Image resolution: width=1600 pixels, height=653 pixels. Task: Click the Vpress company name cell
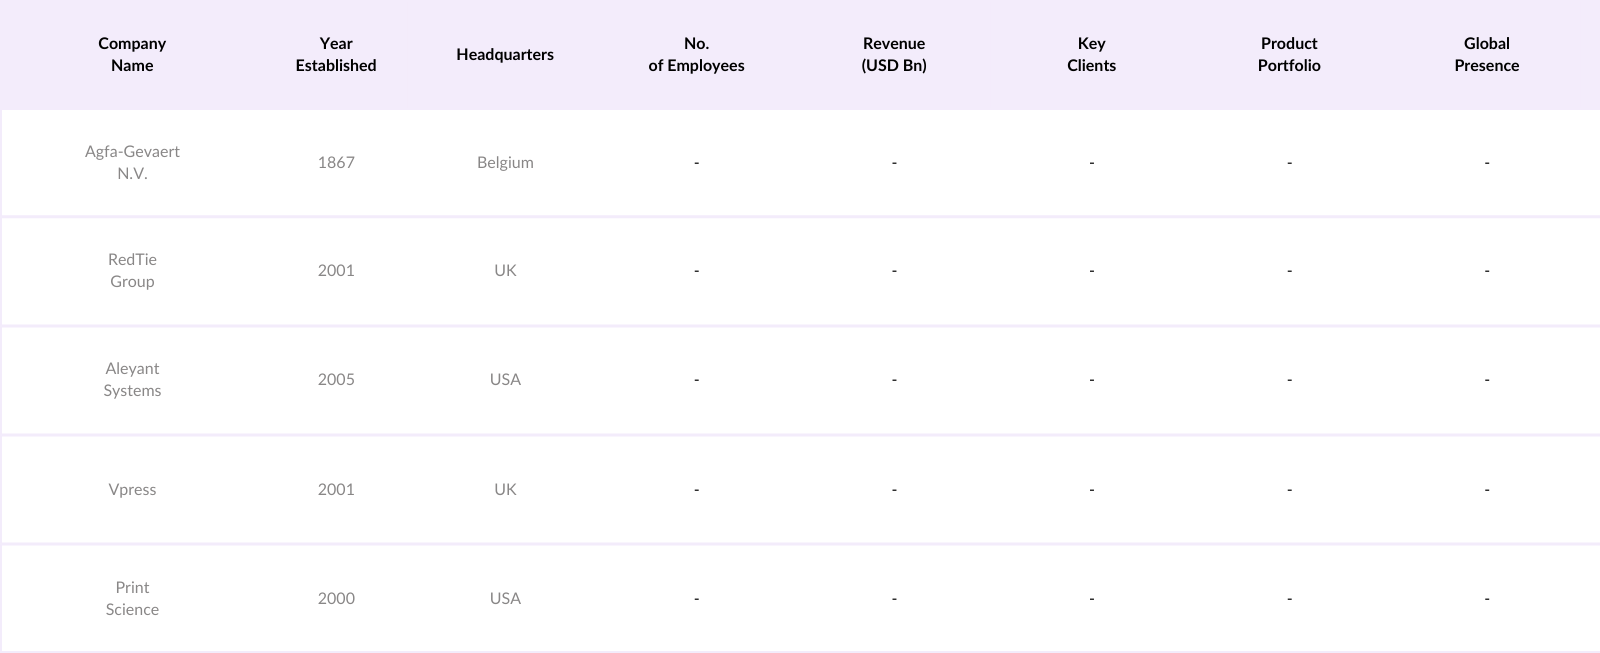tap(132, 489)
